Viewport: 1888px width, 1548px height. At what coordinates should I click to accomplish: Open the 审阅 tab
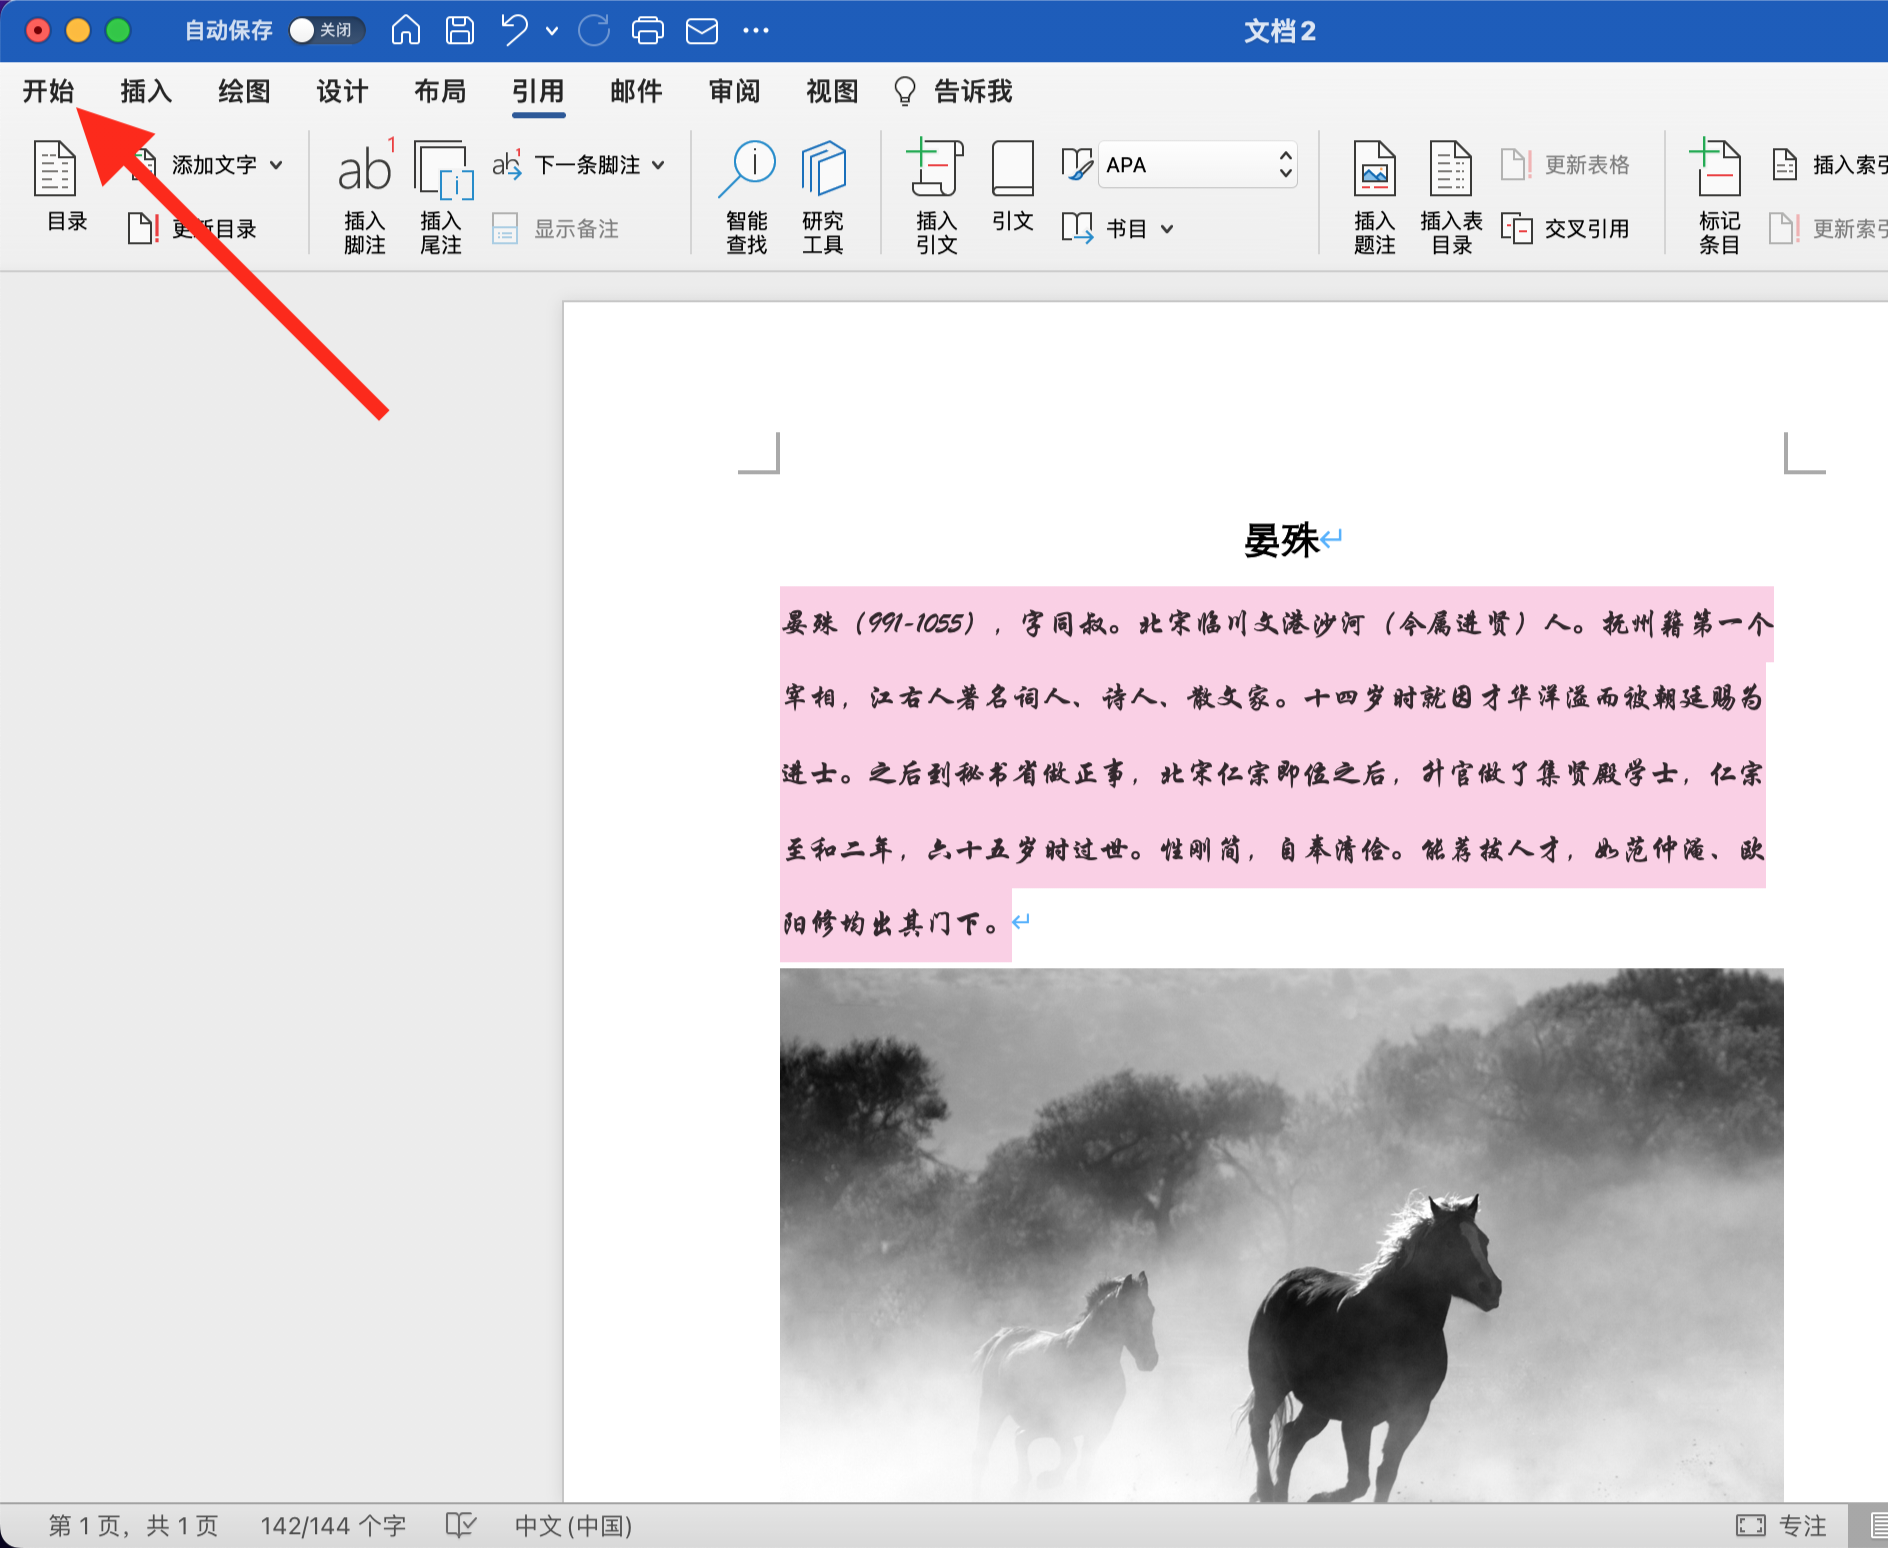[734, 91]
